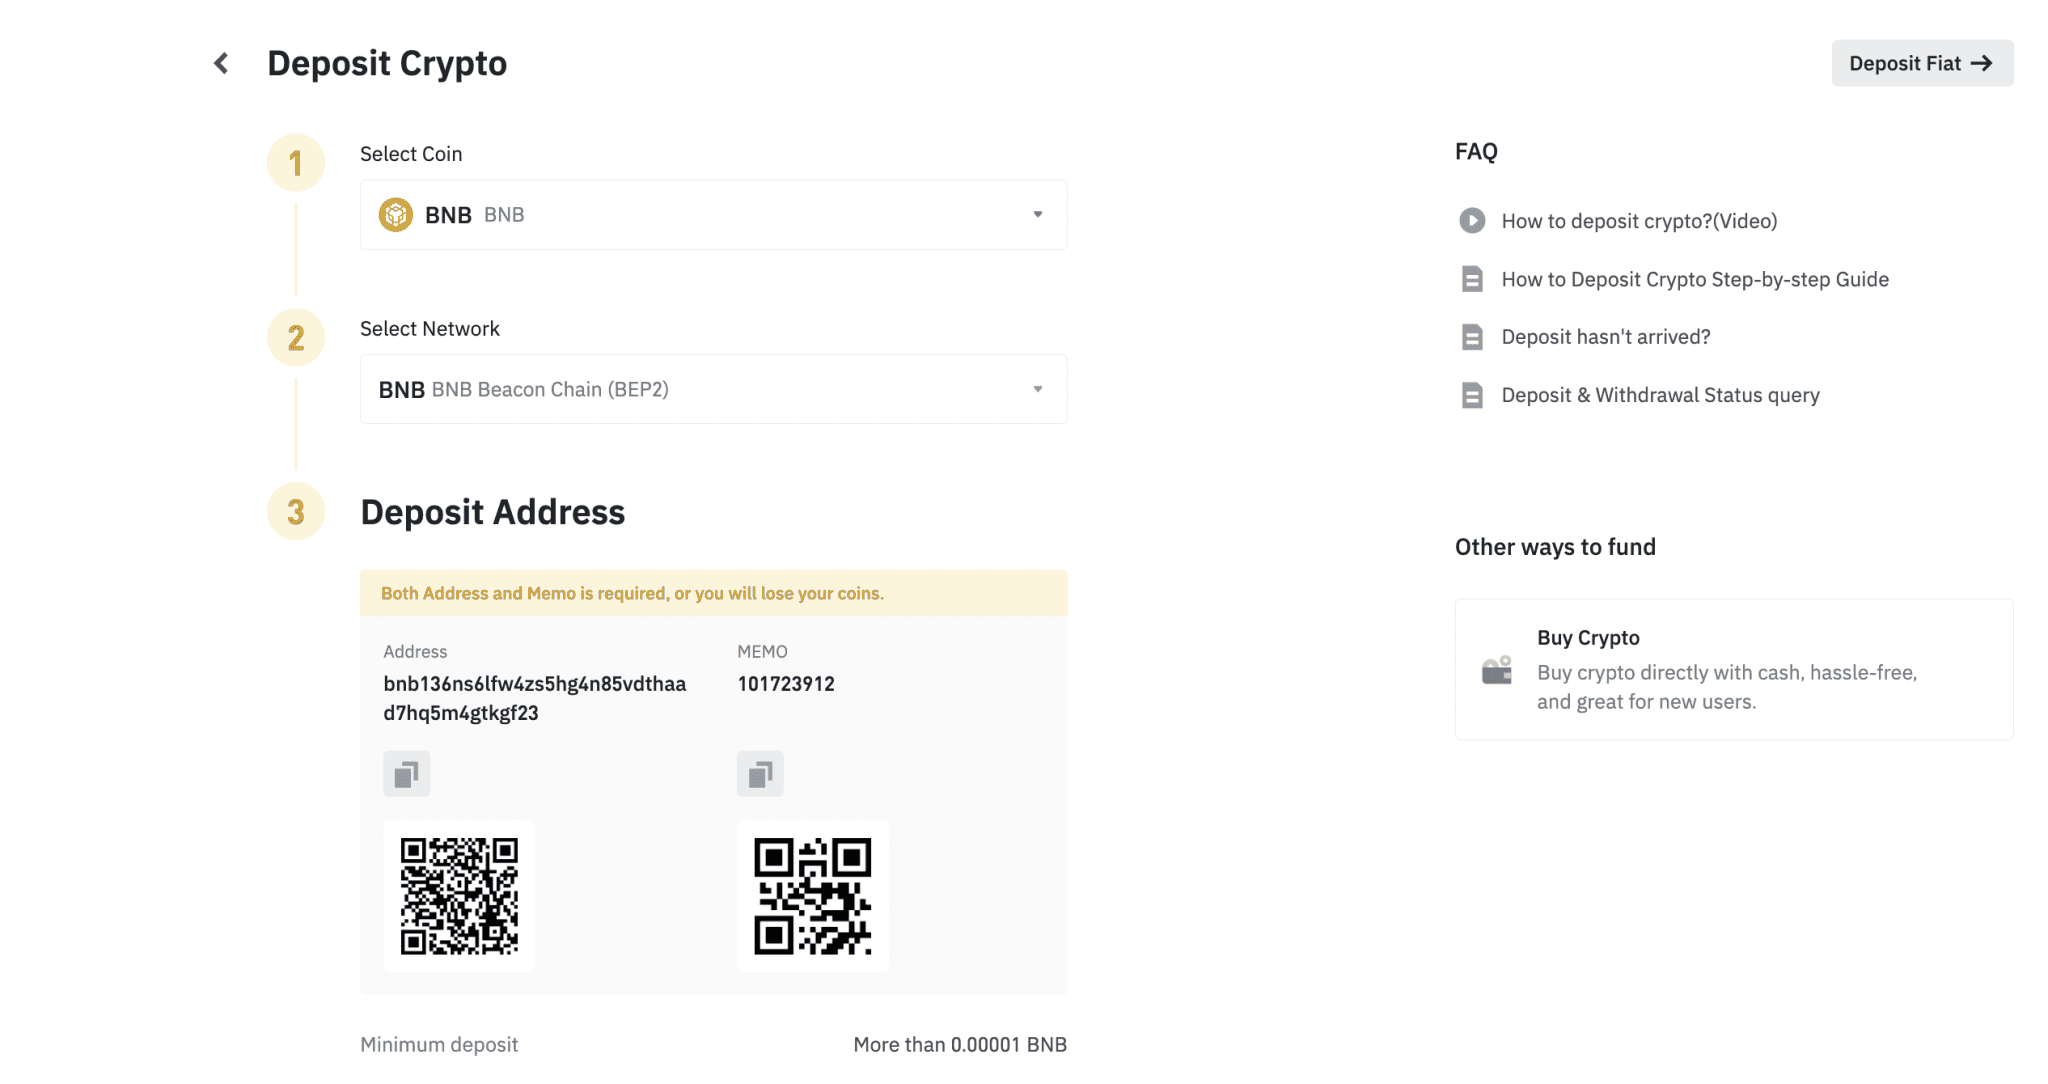
Task: Scan the deposit address QR code thumbnail
Action: point(458,895)
